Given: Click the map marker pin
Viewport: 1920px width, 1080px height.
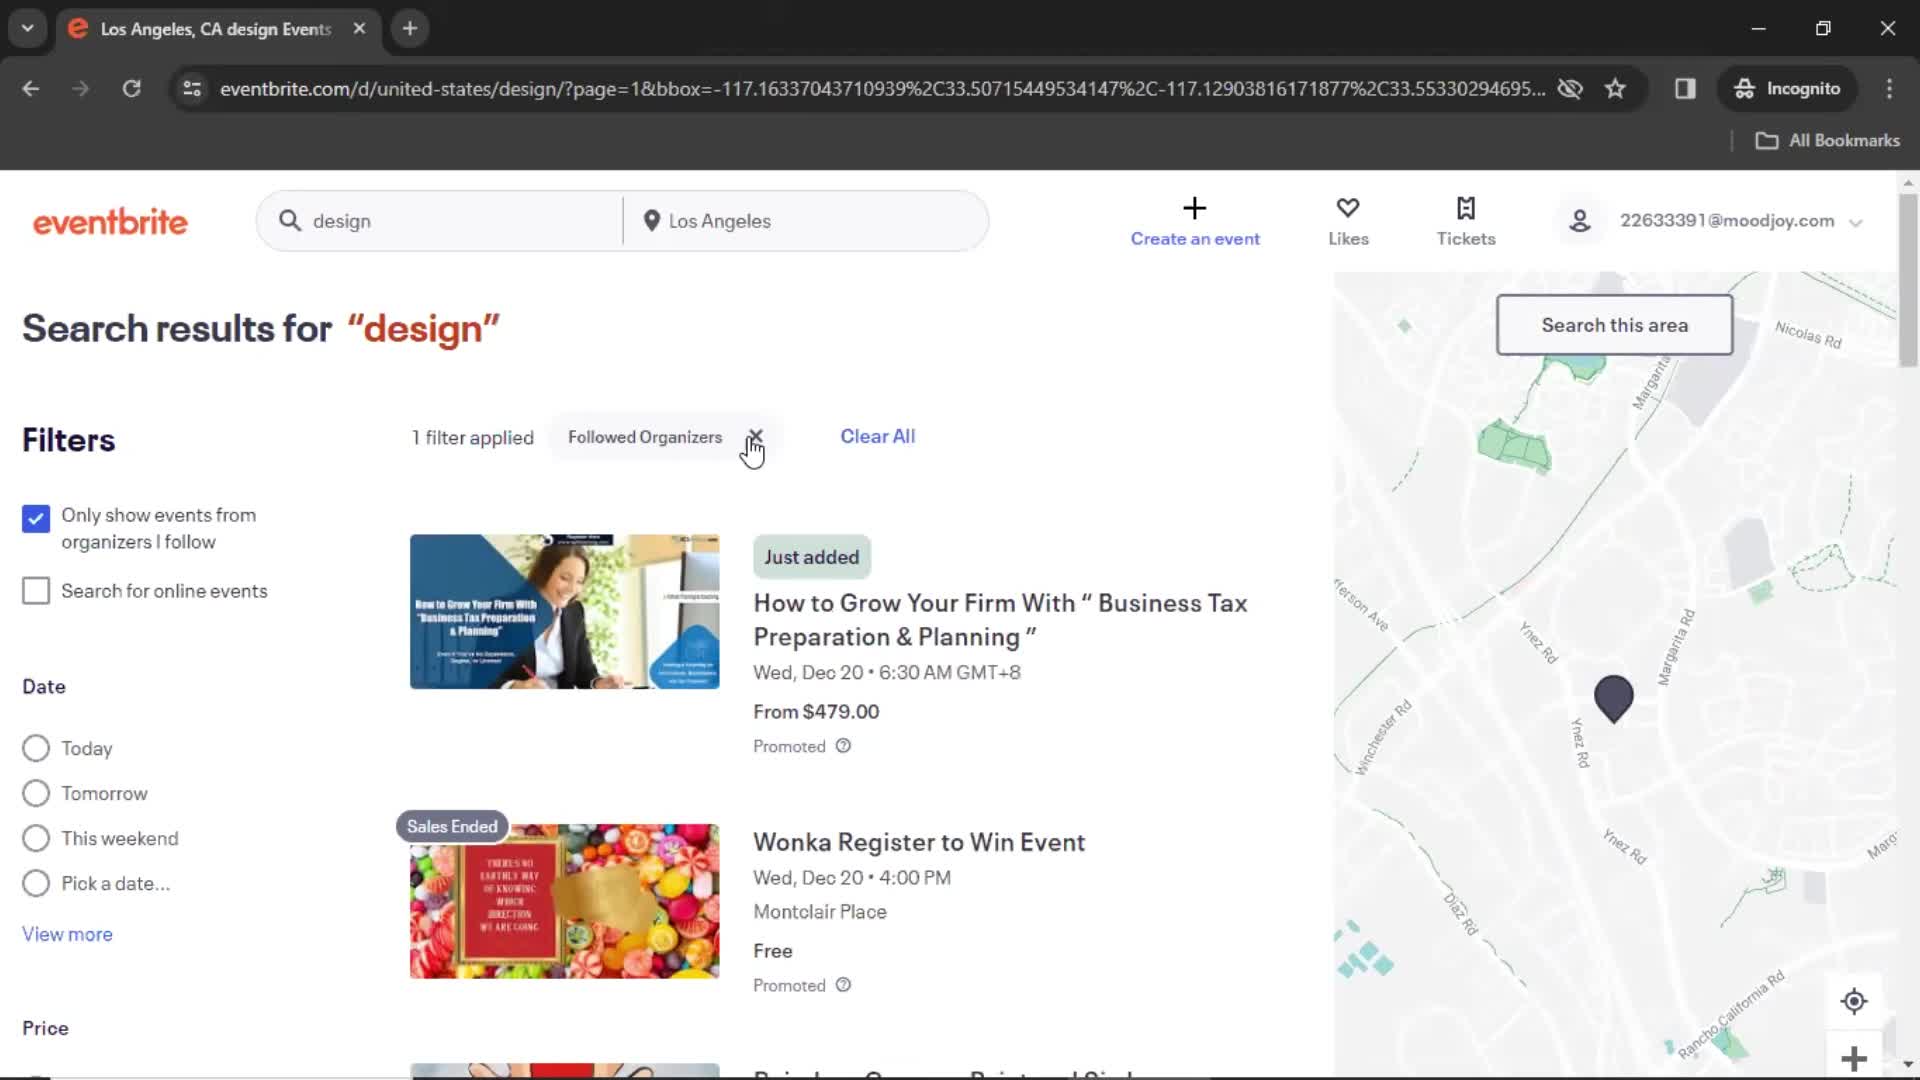Looking at the screenshot, I should click(x=1613, y=698).
